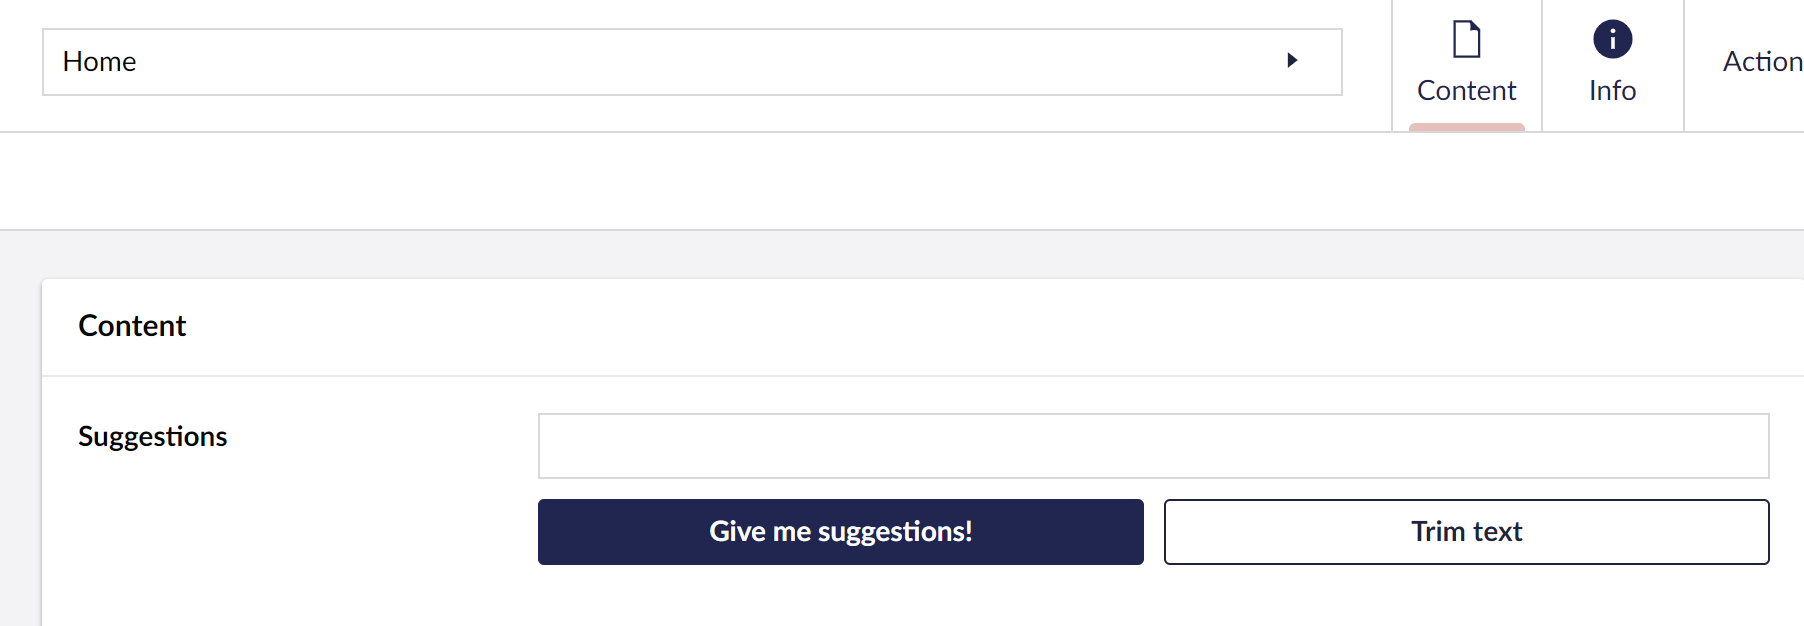Click the word 'Home' in header

99,62
